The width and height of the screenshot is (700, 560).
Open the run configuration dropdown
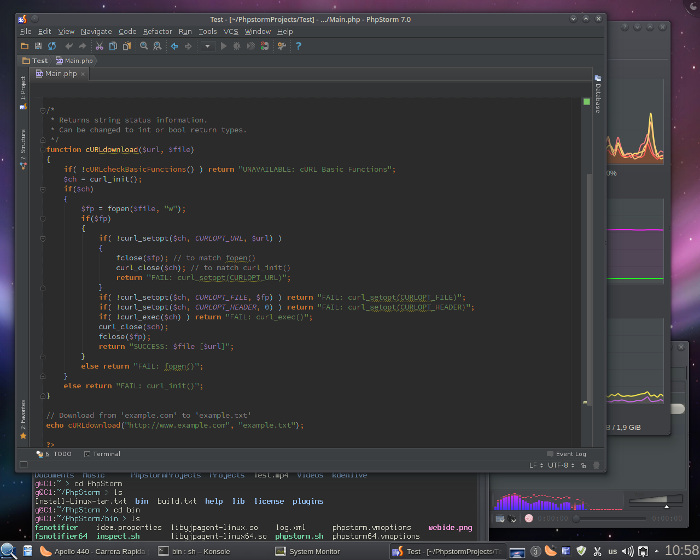click(x=207, y=46)
